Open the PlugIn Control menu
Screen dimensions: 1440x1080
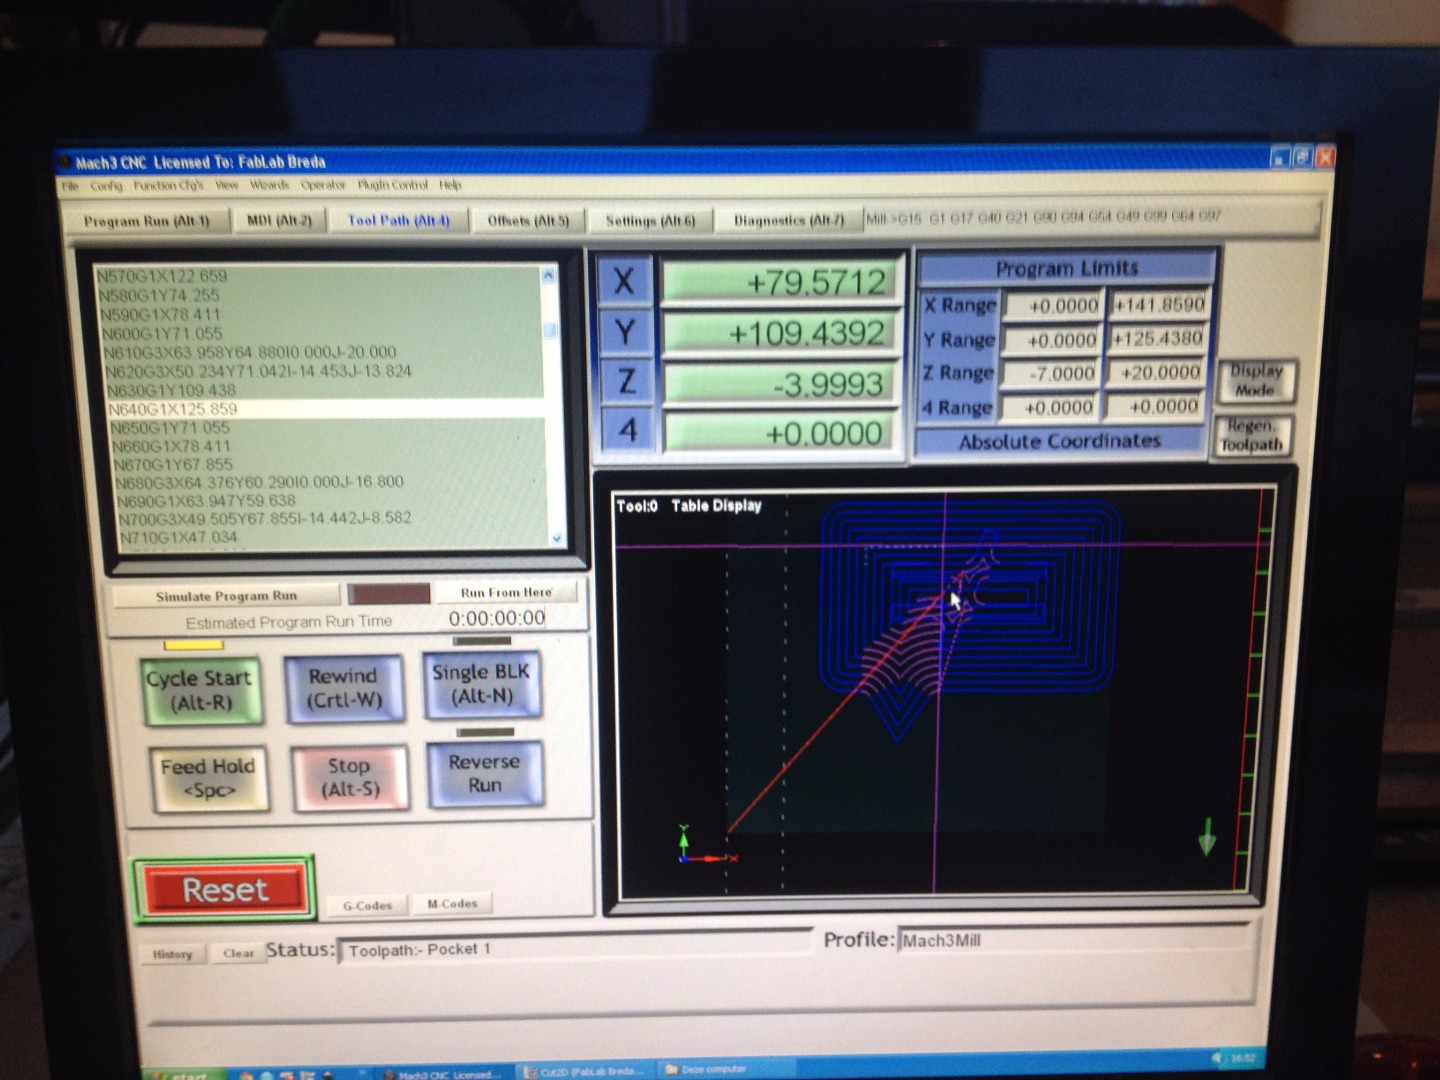point(393,185)
